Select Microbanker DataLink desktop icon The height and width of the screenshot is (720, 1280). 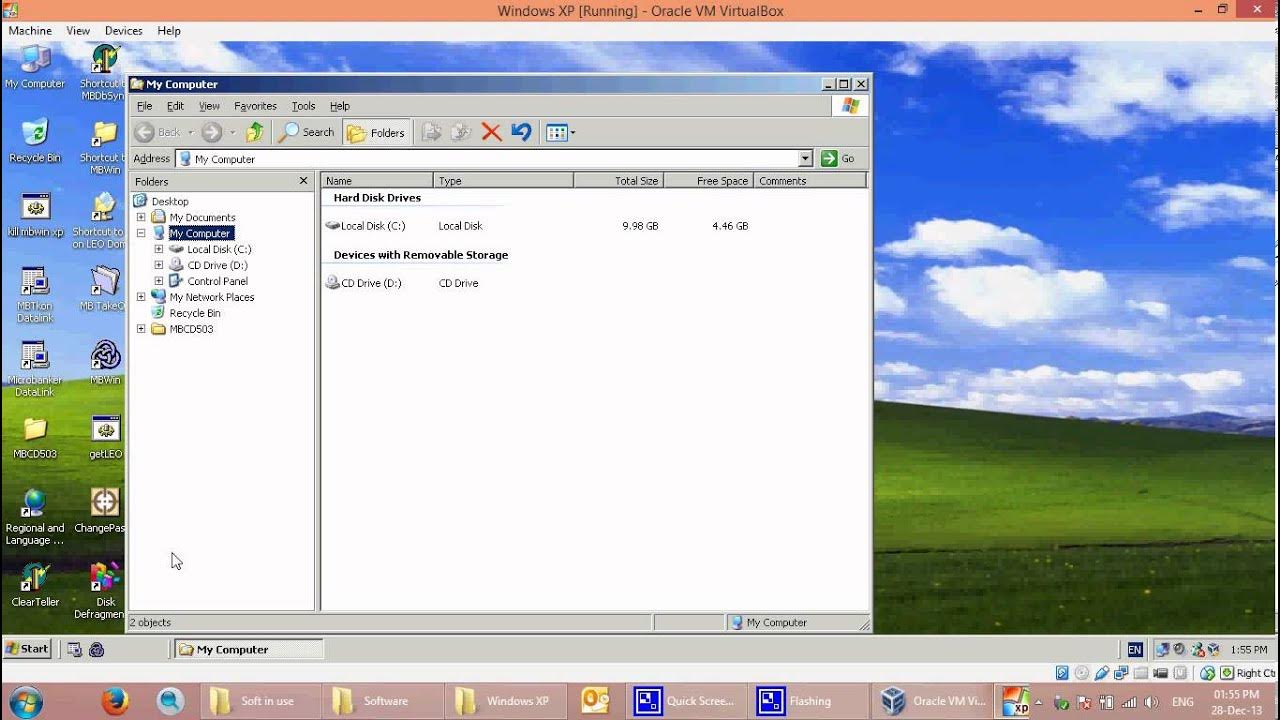click(x=35, y=369)
